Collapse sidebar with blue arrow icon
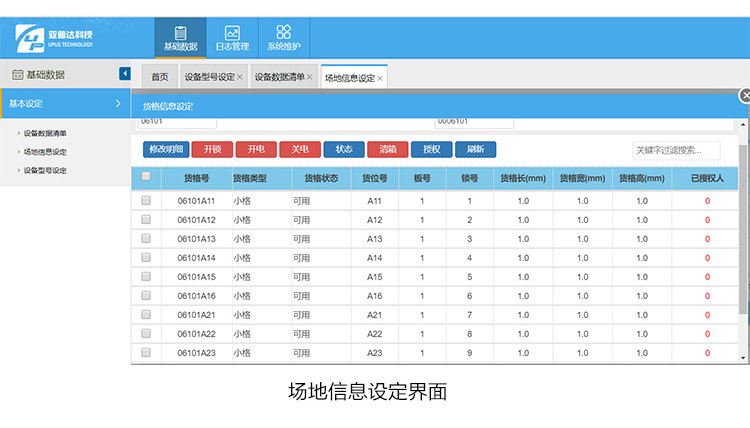The width and height of the screenshot is (750, 428). (x=124, y=73)
